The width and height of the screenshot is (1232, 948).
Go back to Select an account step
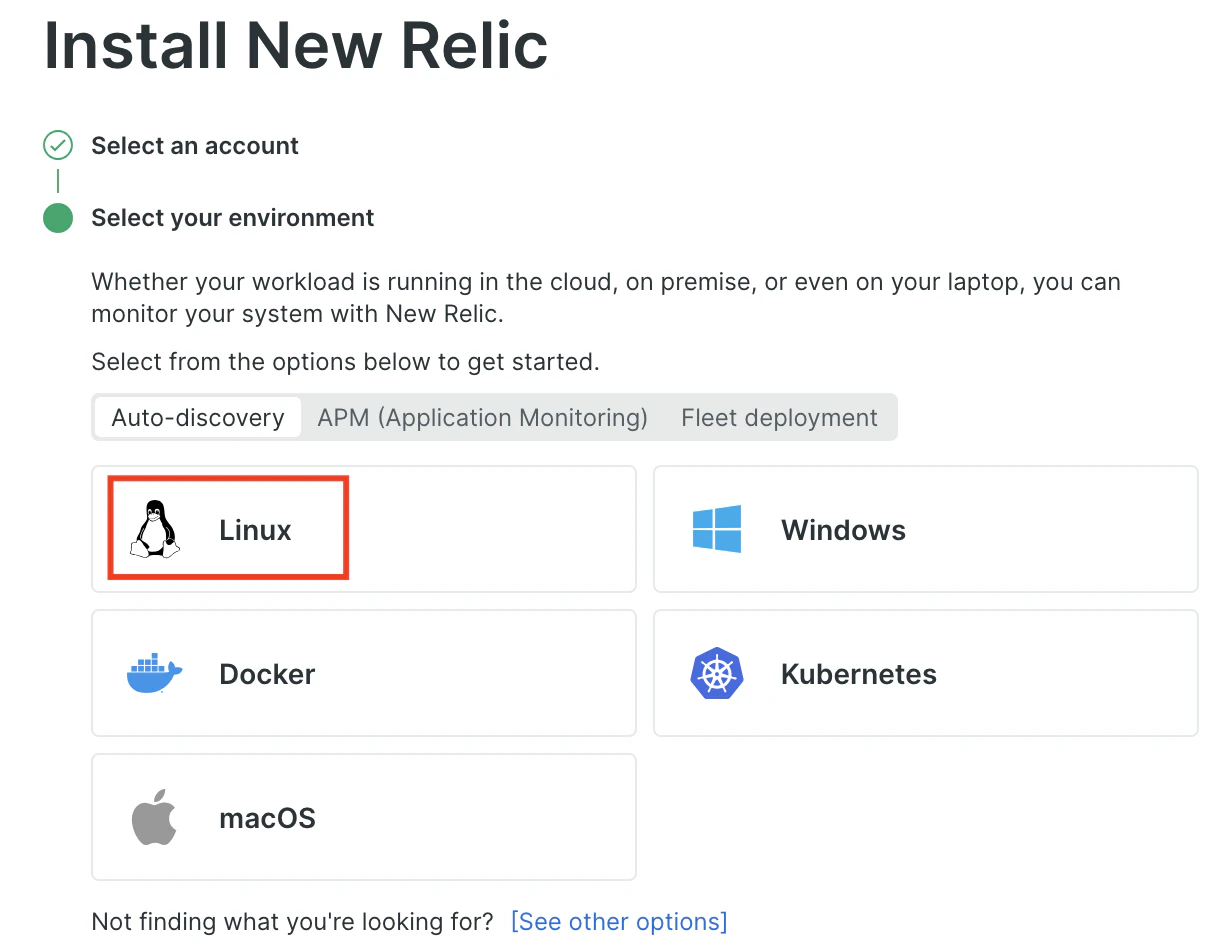click(x=195, y=146)
